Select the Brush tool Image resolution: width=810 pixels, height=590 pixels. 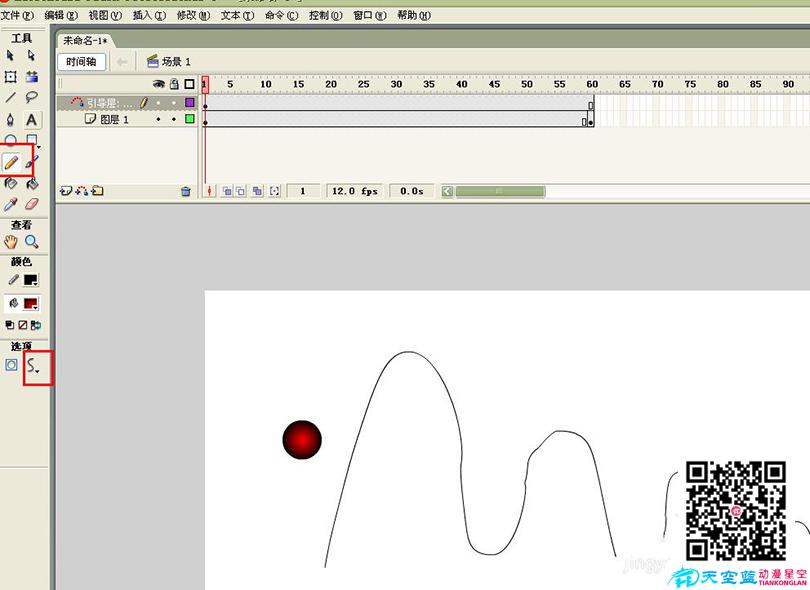coord(32,162)
